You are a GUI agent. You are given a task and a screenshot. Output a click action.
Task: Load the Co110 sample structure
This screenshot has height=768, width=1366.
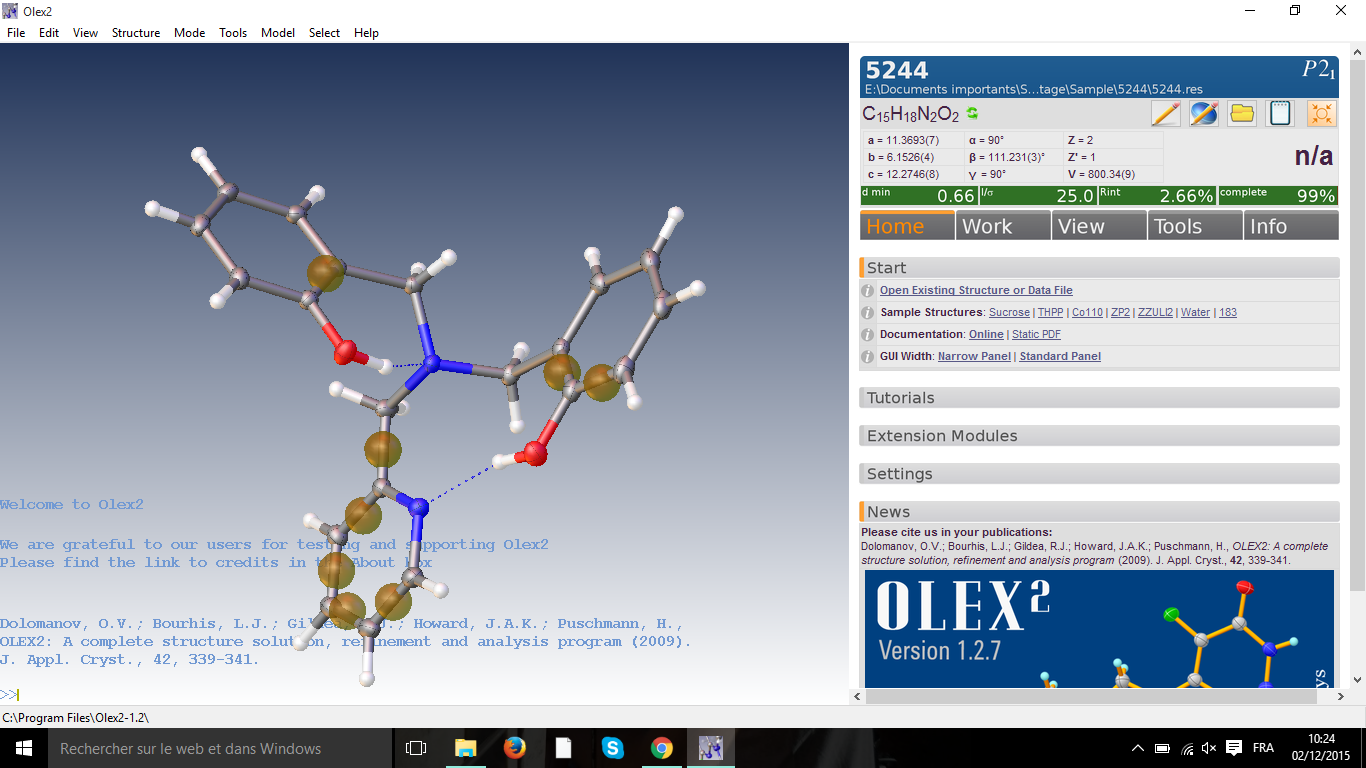click(1087, 312)
